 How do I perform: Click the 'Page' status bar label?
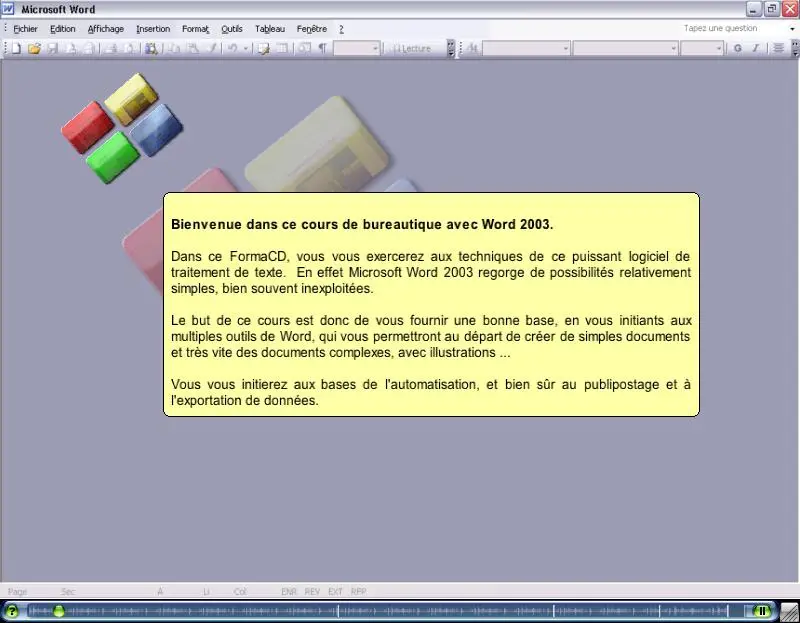17,592
